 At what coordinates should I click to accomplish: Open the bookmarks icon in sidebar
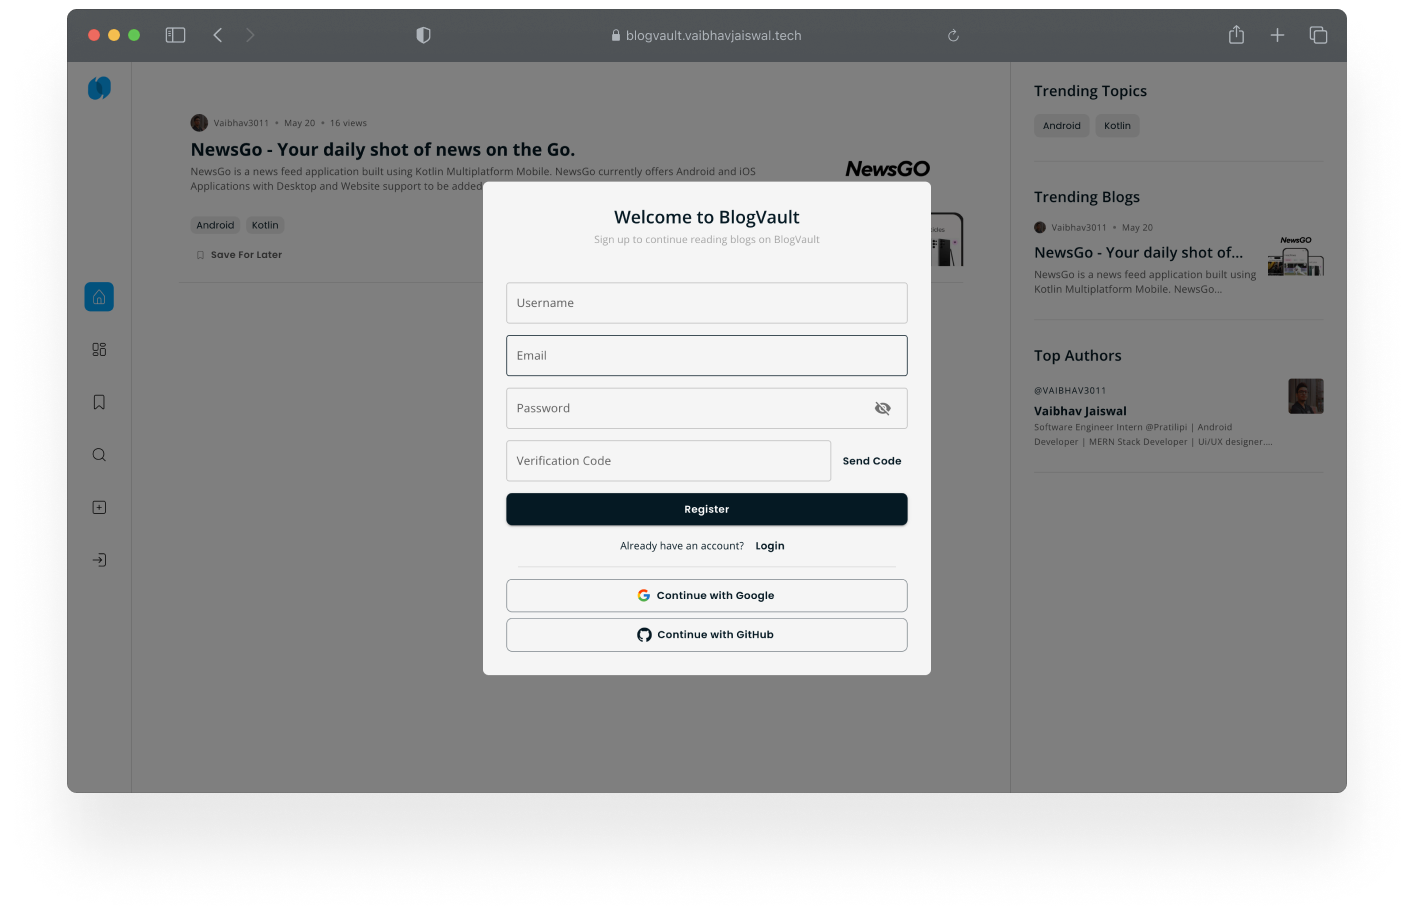[99, 402]
